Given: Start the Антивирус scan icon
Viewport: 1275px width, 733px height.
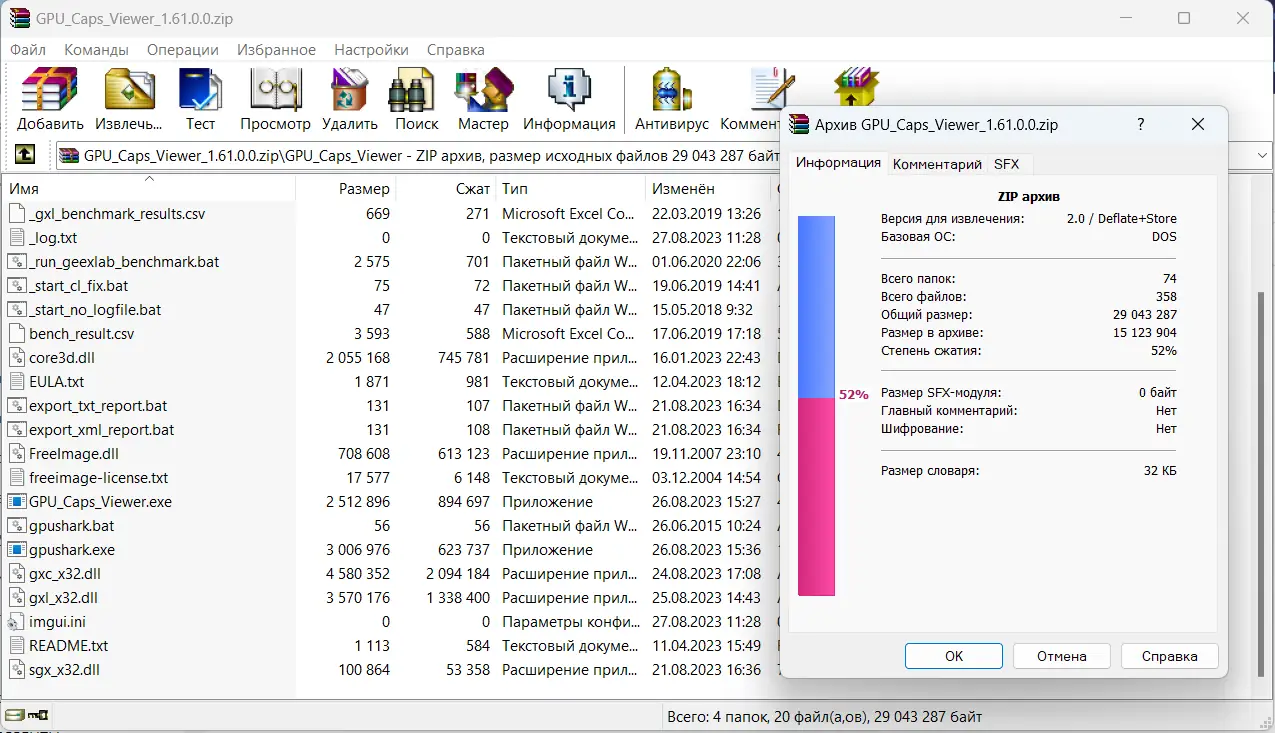Looking at the screenshot, I should (672, 90).
